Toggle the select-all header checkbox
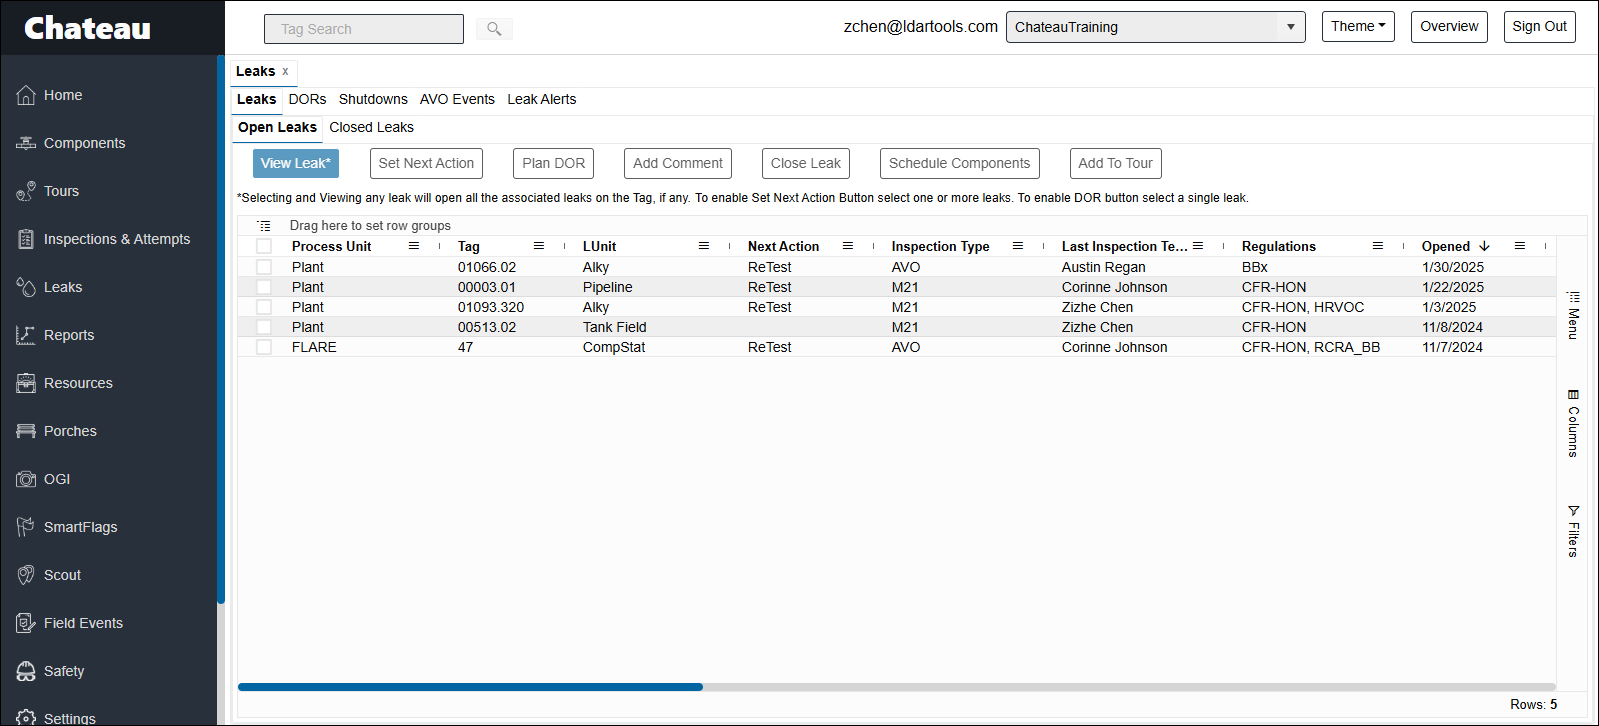The image size is (1599, 726). point(264,246)
